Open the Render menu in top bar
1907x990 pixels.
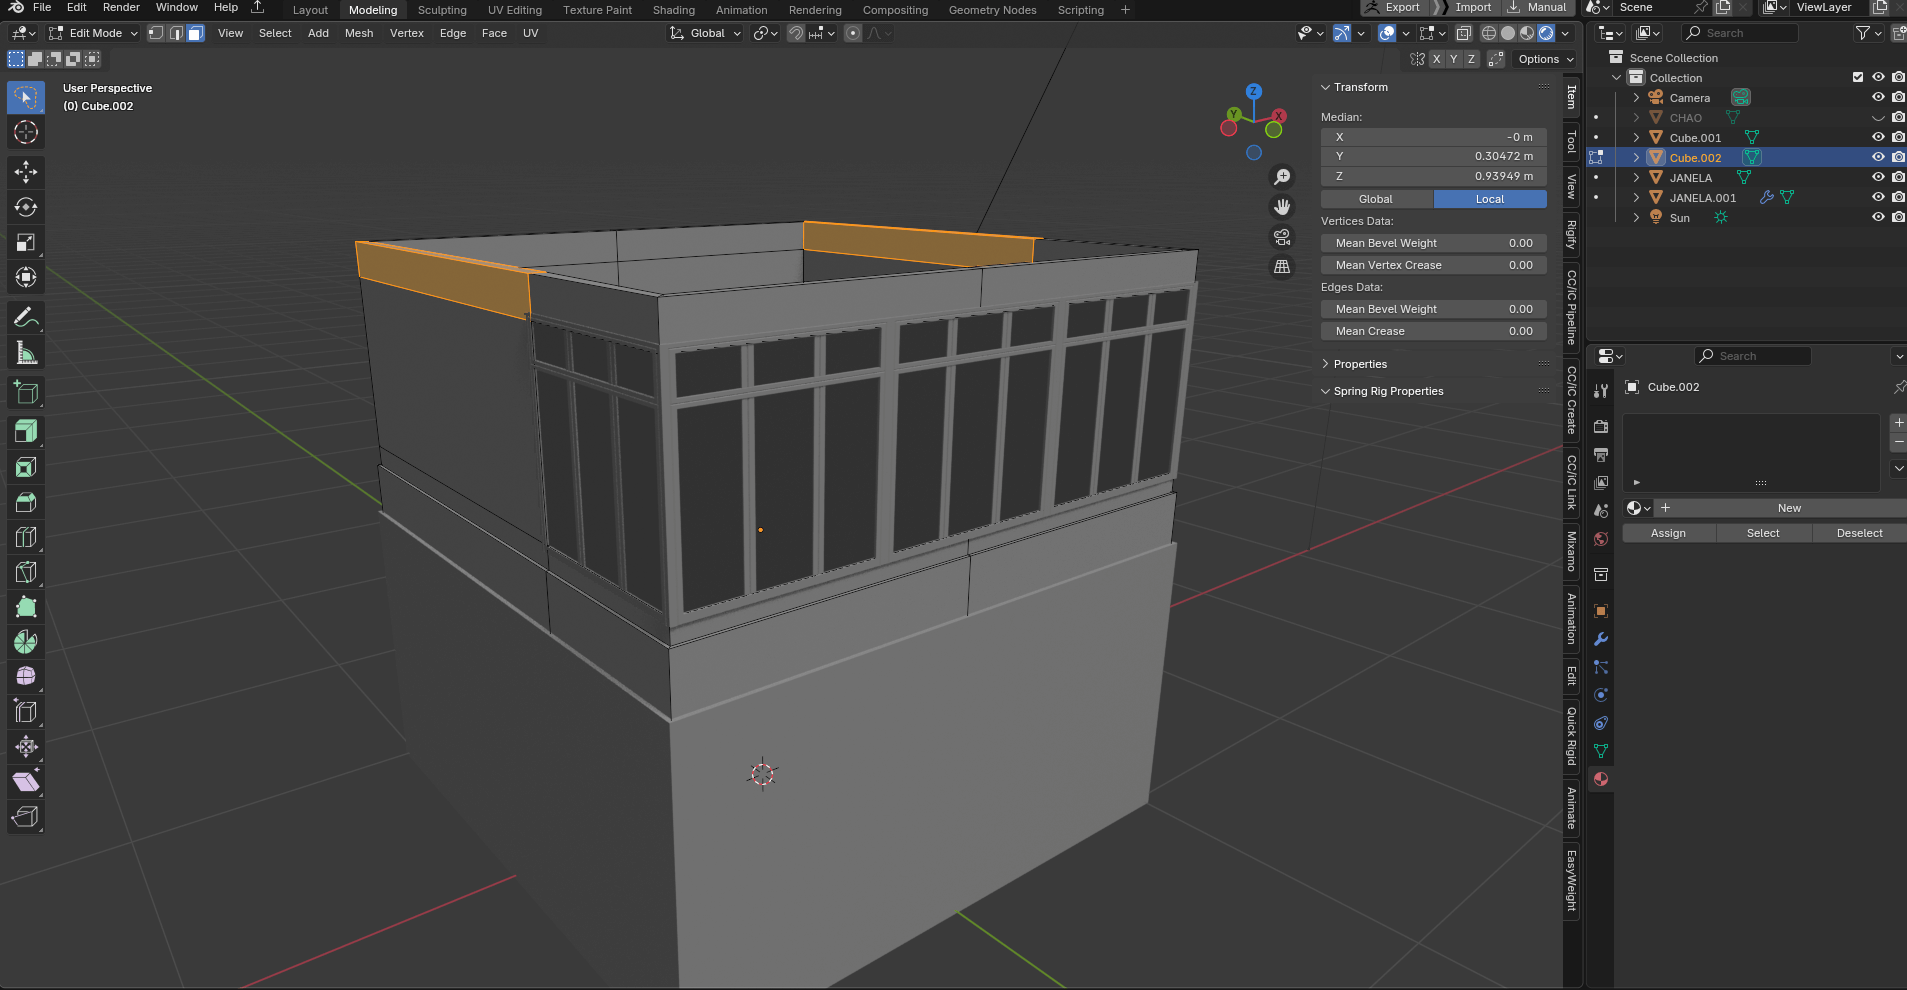pyautogui.click(x=121, y=7)
